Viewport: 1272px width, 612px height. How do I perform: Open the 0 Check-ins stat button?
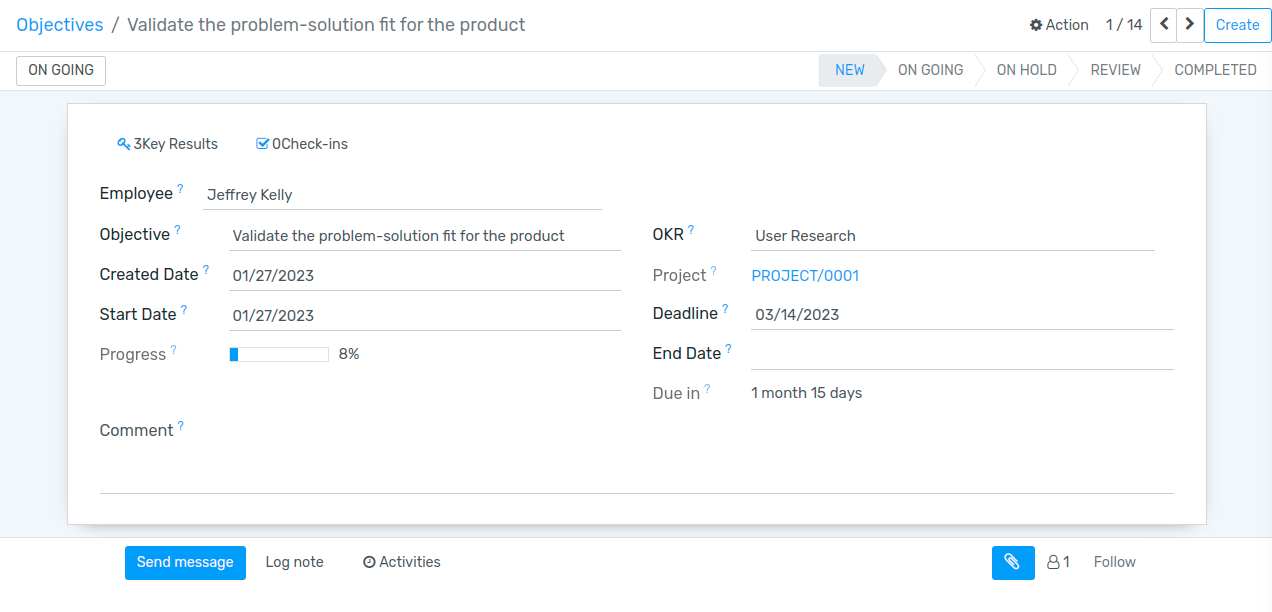302,144
